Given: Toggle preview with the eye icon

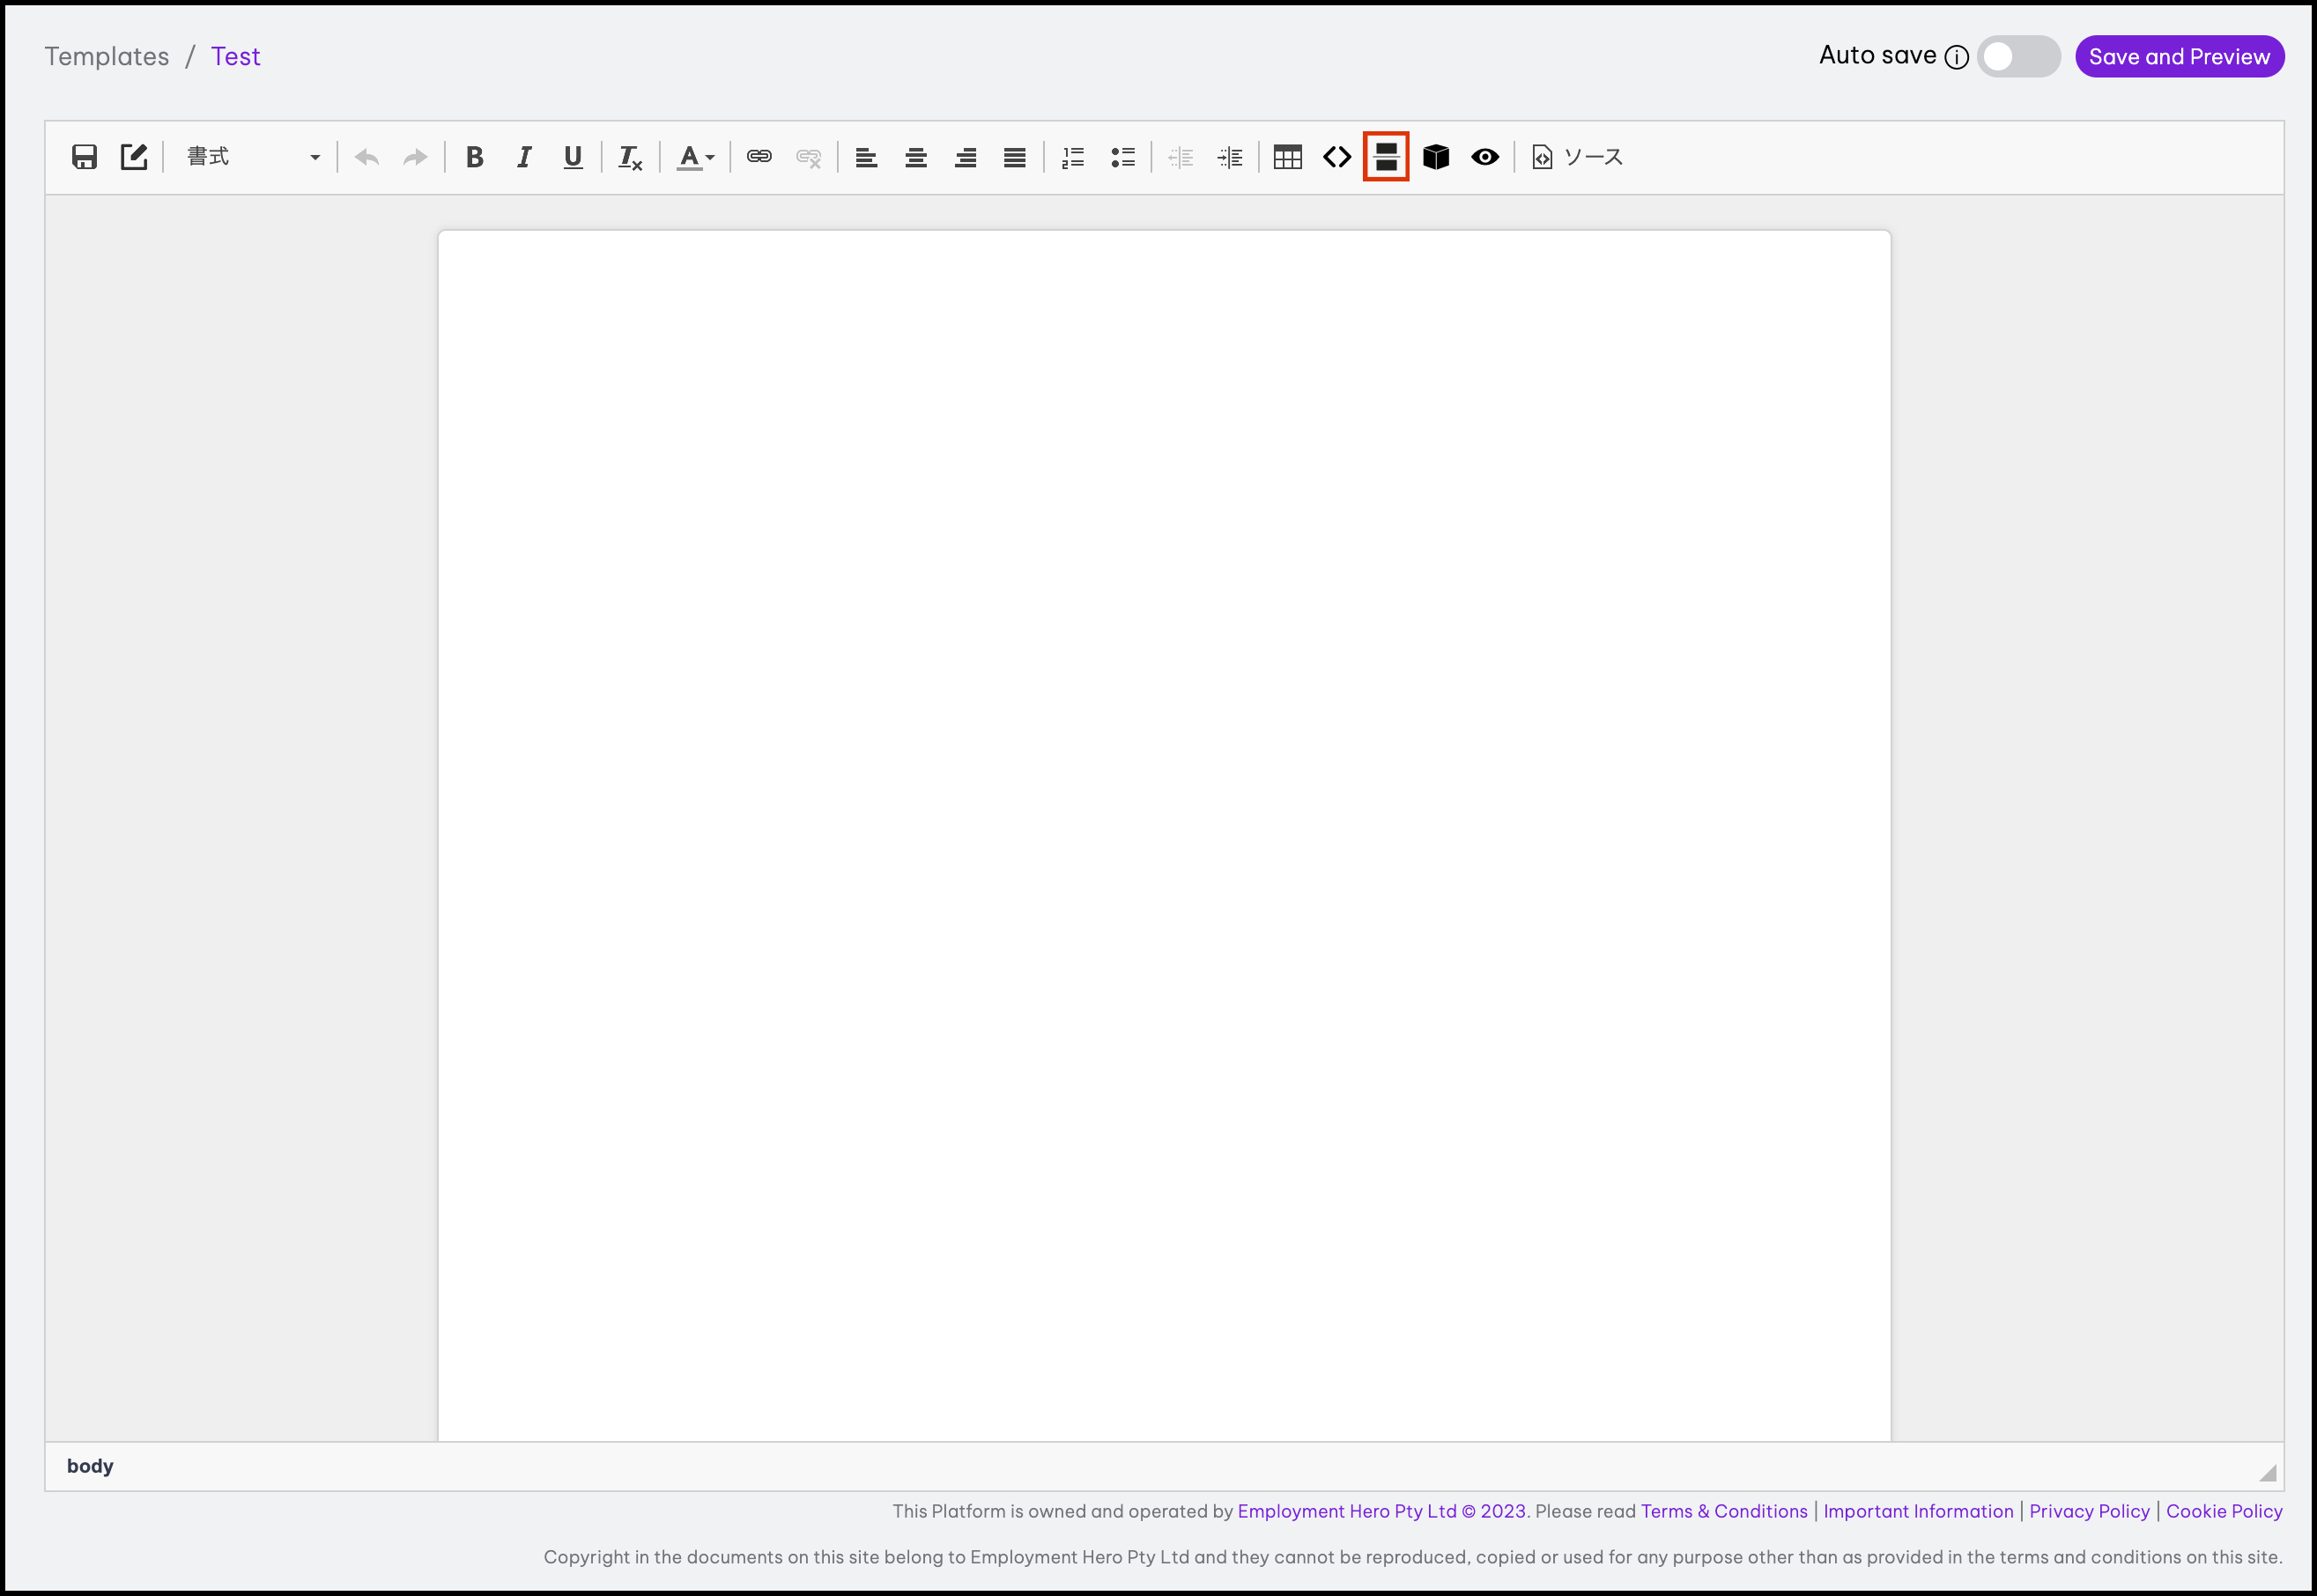Looking at the screenshot, I should 1485,157.
